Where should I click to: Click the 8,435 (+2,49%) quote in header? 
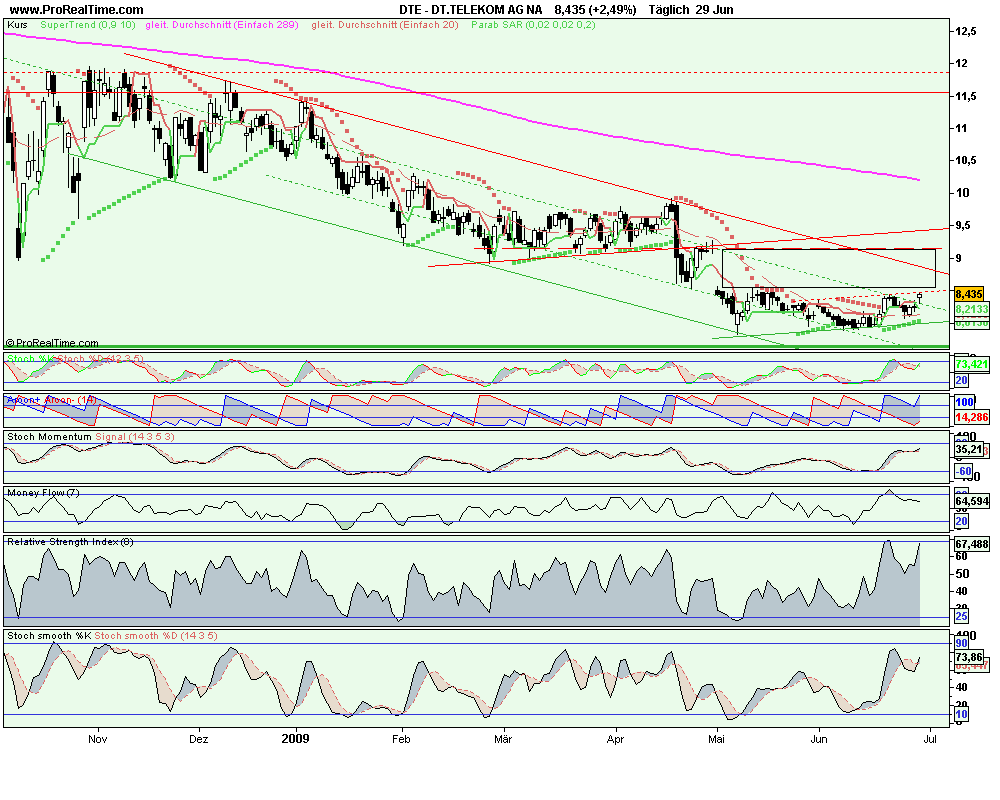coord(596,10)
